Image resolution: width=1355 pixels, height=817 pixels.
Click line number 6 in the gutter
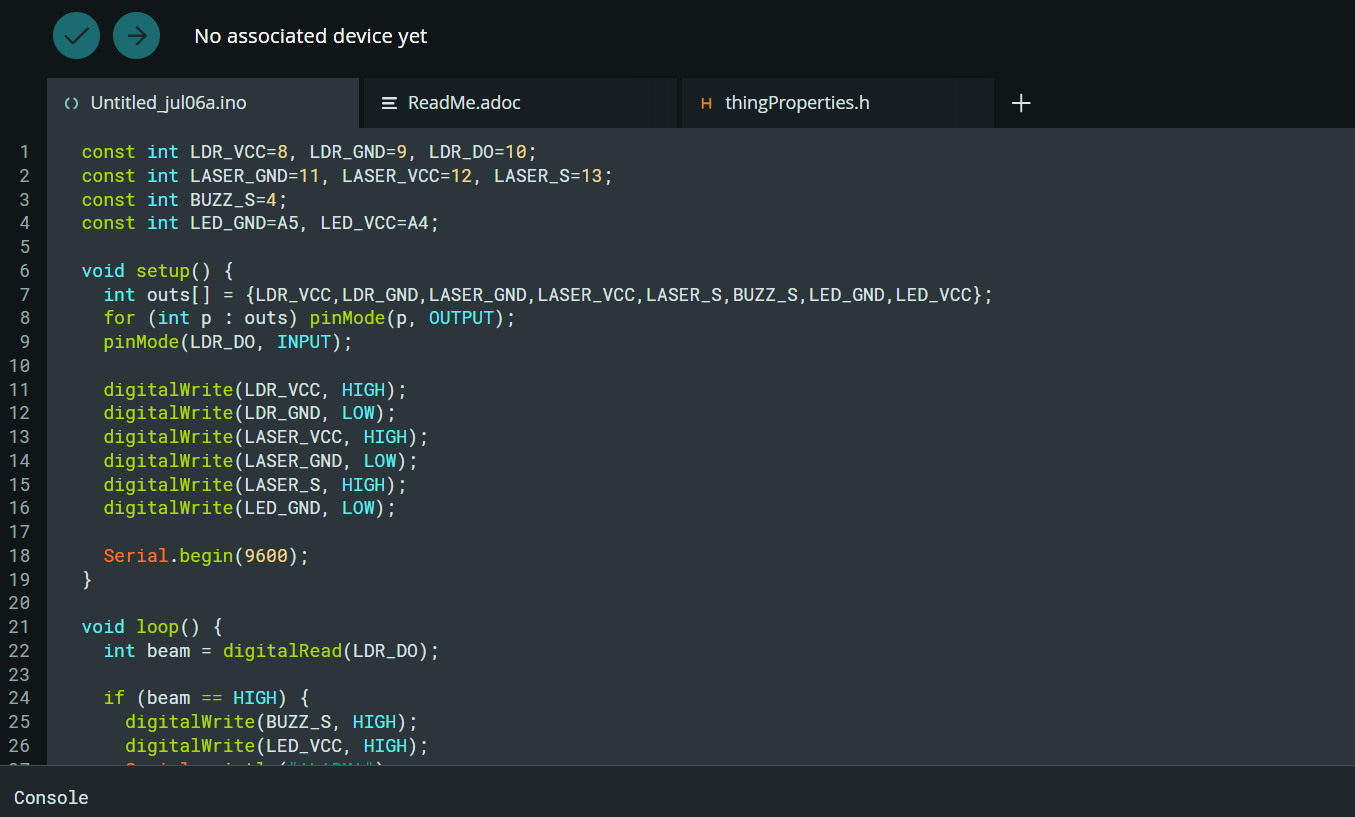pos(24,271)
